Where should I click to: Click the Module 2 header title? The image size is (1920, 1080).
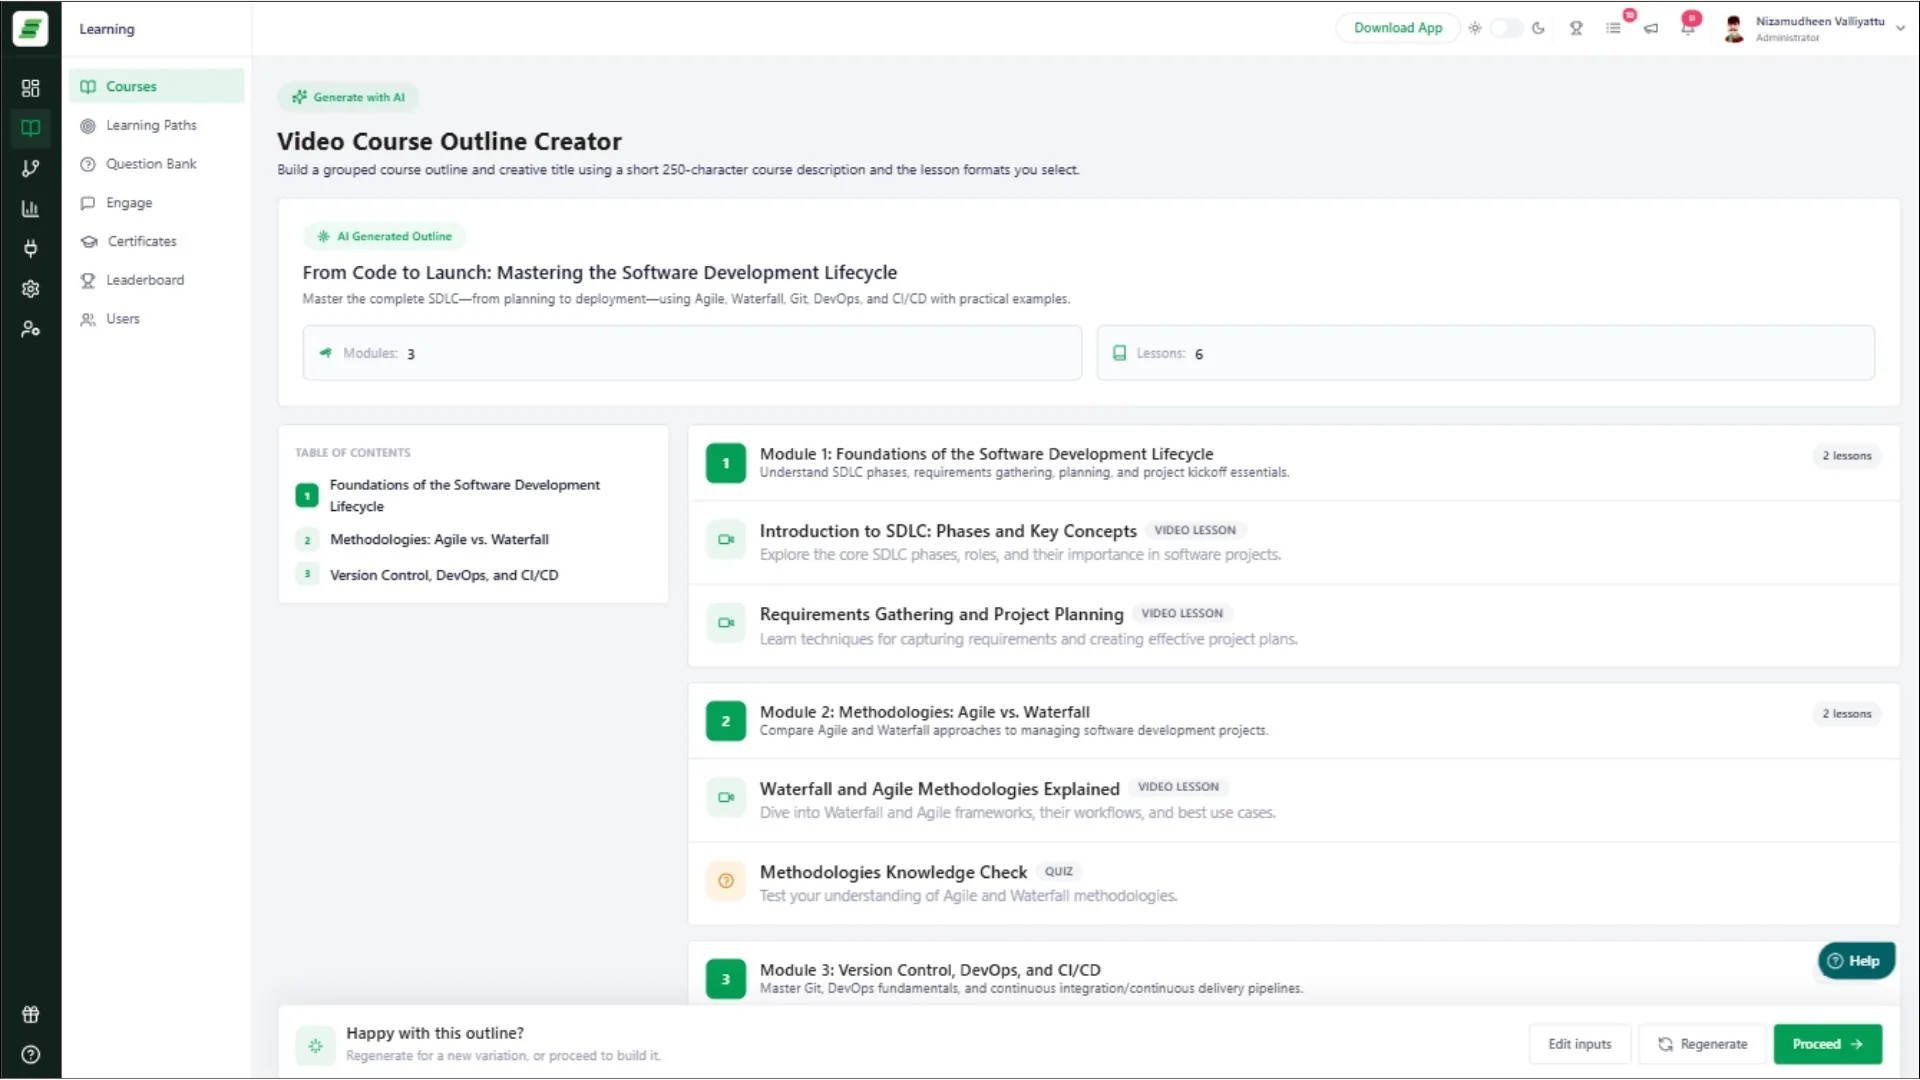[x=924, y=712]
